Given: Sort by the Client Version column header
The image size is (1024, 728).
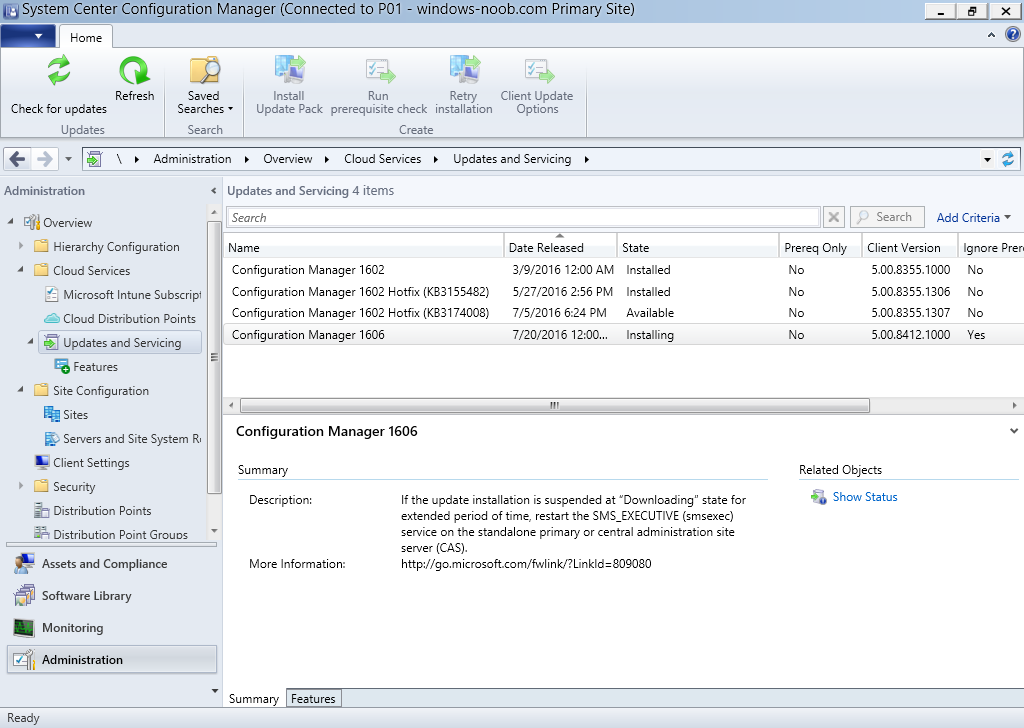Looking at the screenshot, I should [x=910, y=245].
